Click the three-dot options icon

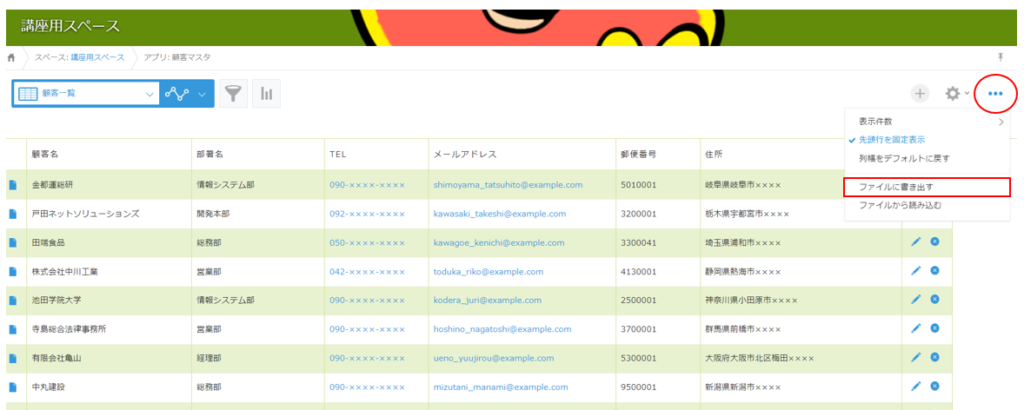tap(995, 93)
